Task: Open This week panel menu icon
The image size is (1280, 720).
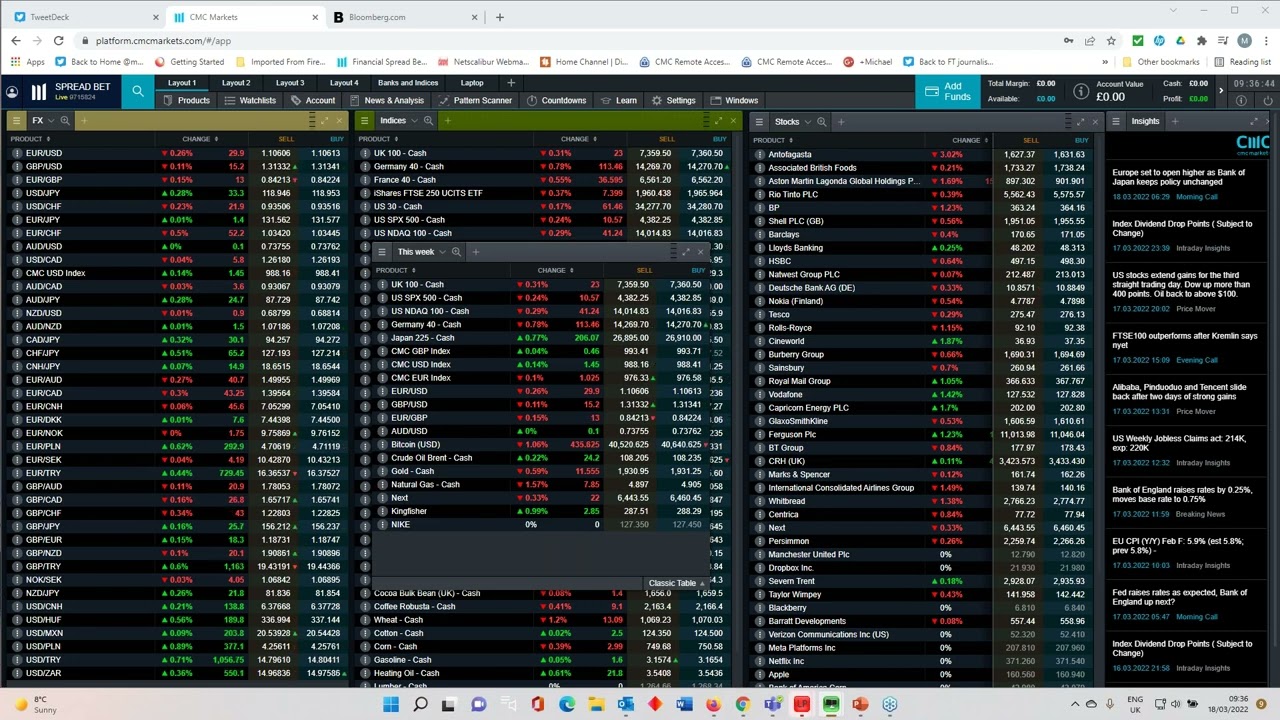Action: pos(381,252)
